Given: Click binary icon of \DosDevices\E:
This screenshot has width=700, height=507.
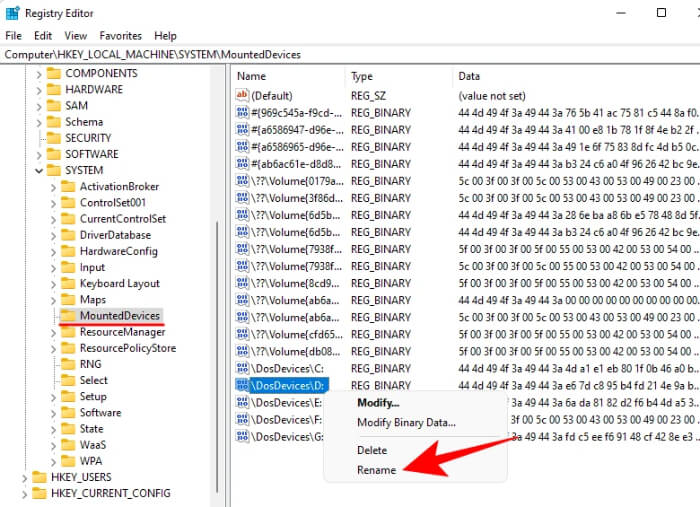Looking at the screenshot, I should (242, 403).
